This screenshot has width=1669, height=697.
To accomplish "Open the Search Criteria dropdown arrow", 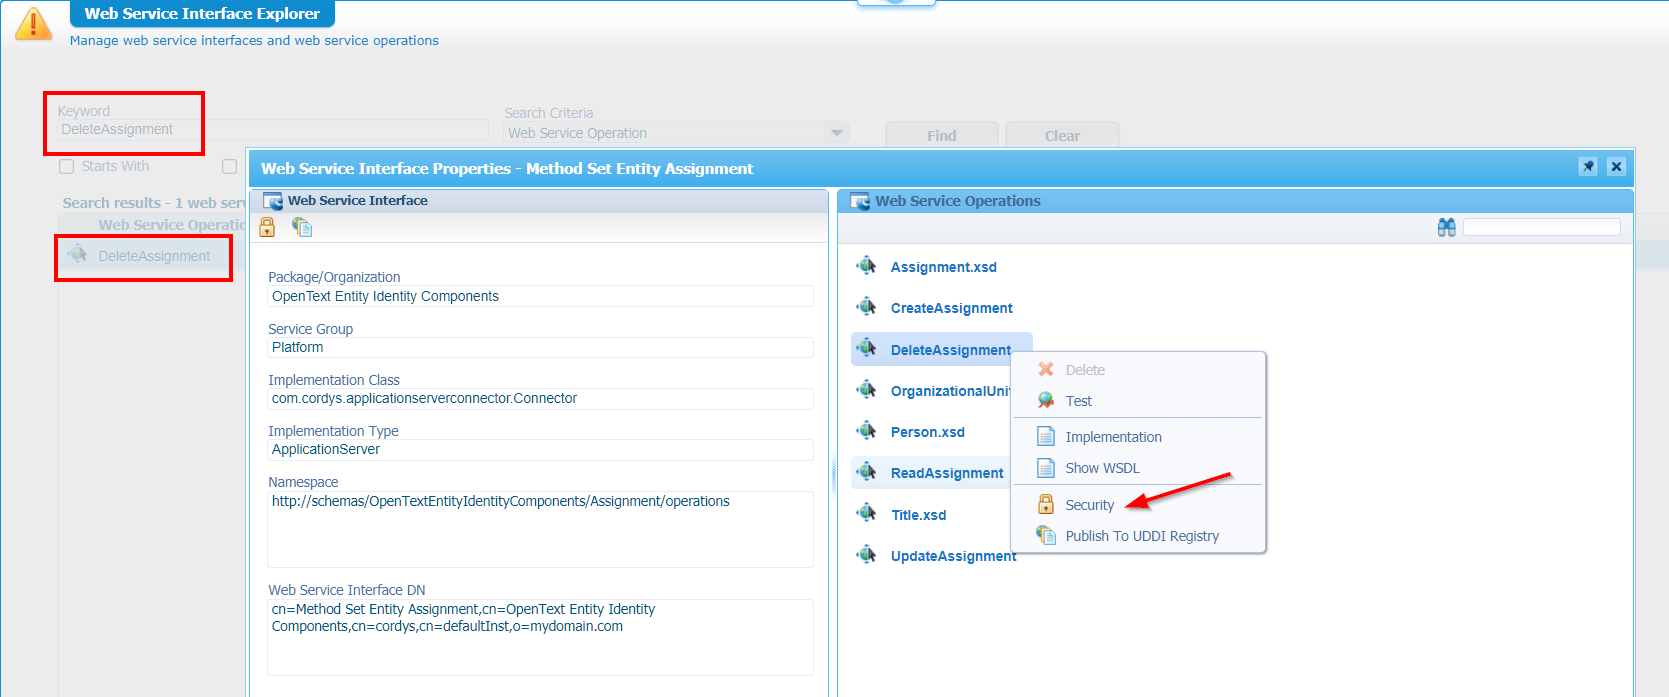I will [x=836, y=133].
